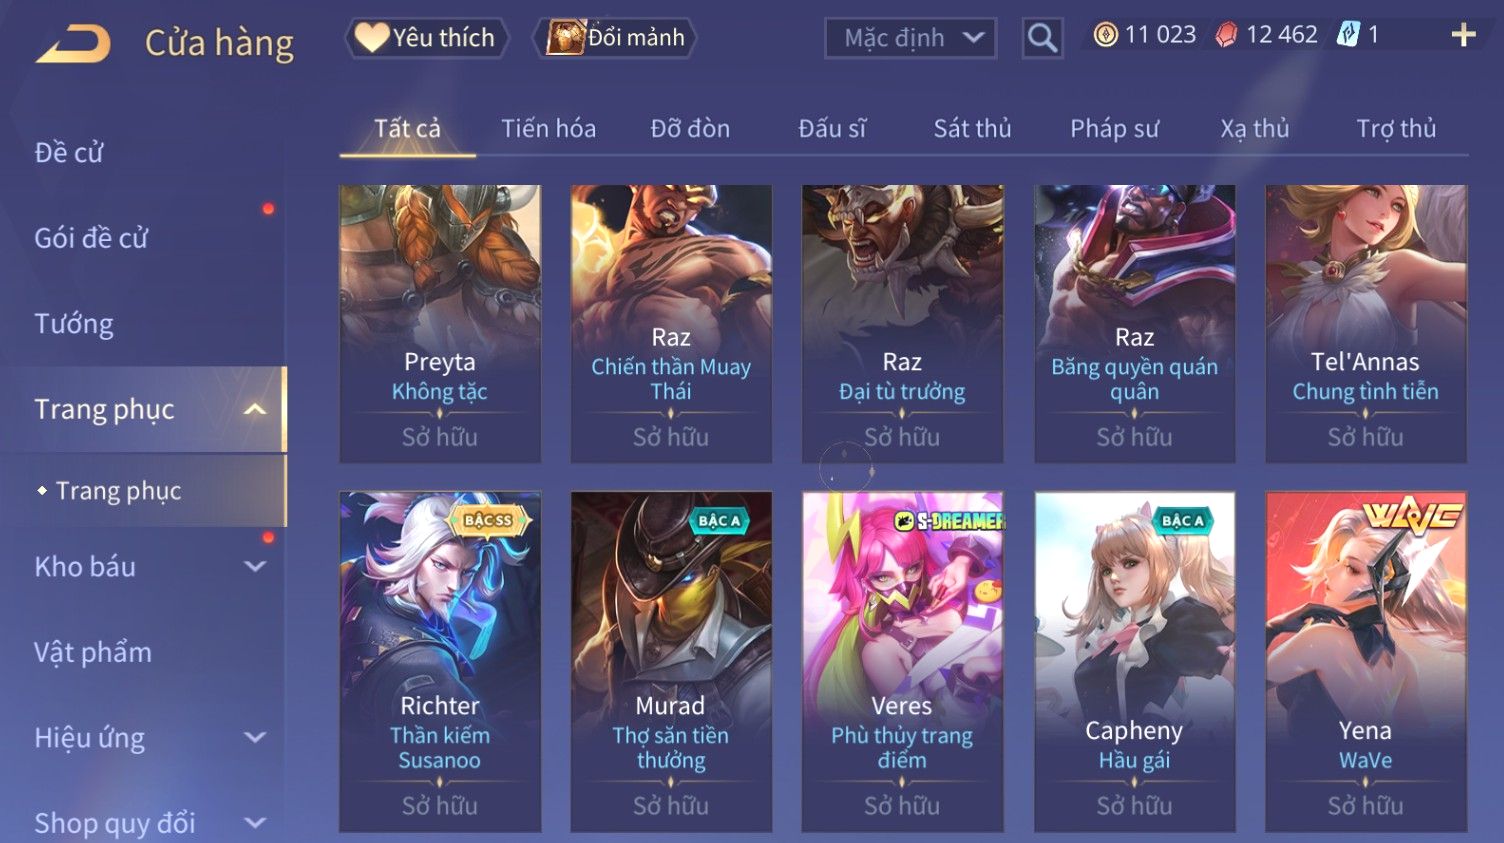Open Tướng in the sidebar
The height and width of the screenshot is (843, 1504).
point(74,324)
